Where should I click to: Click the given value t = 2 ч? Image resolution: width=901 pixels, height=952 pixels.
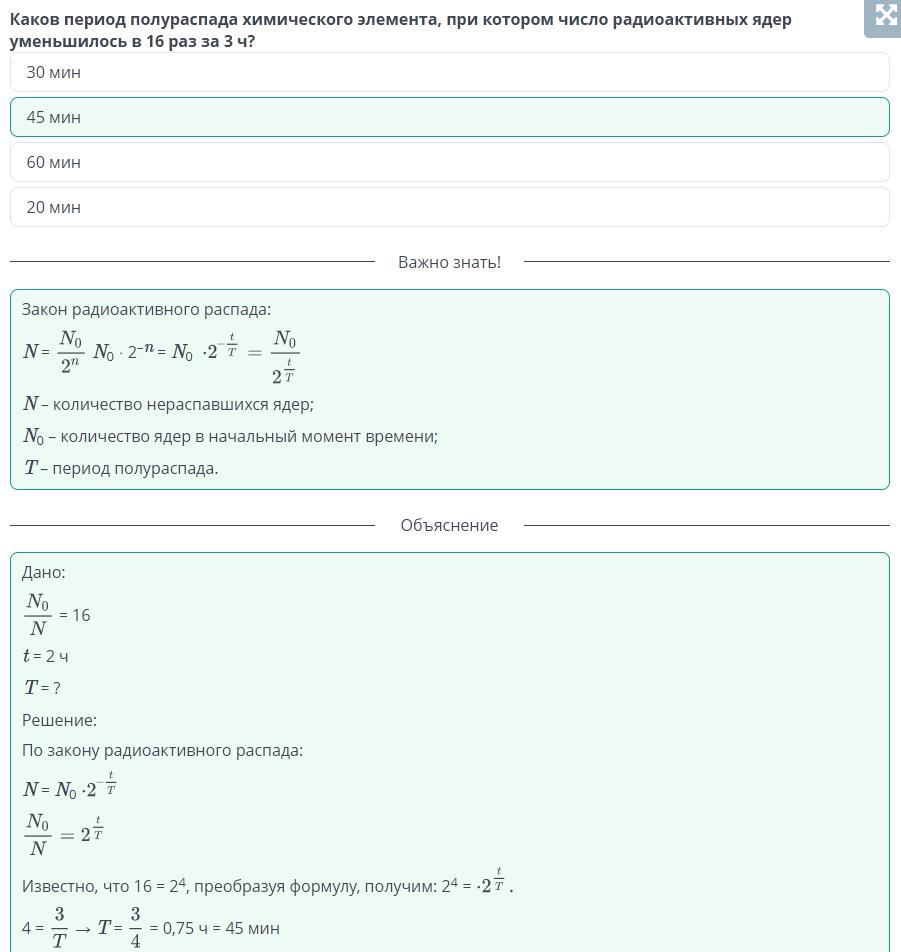tap(46, 656)
